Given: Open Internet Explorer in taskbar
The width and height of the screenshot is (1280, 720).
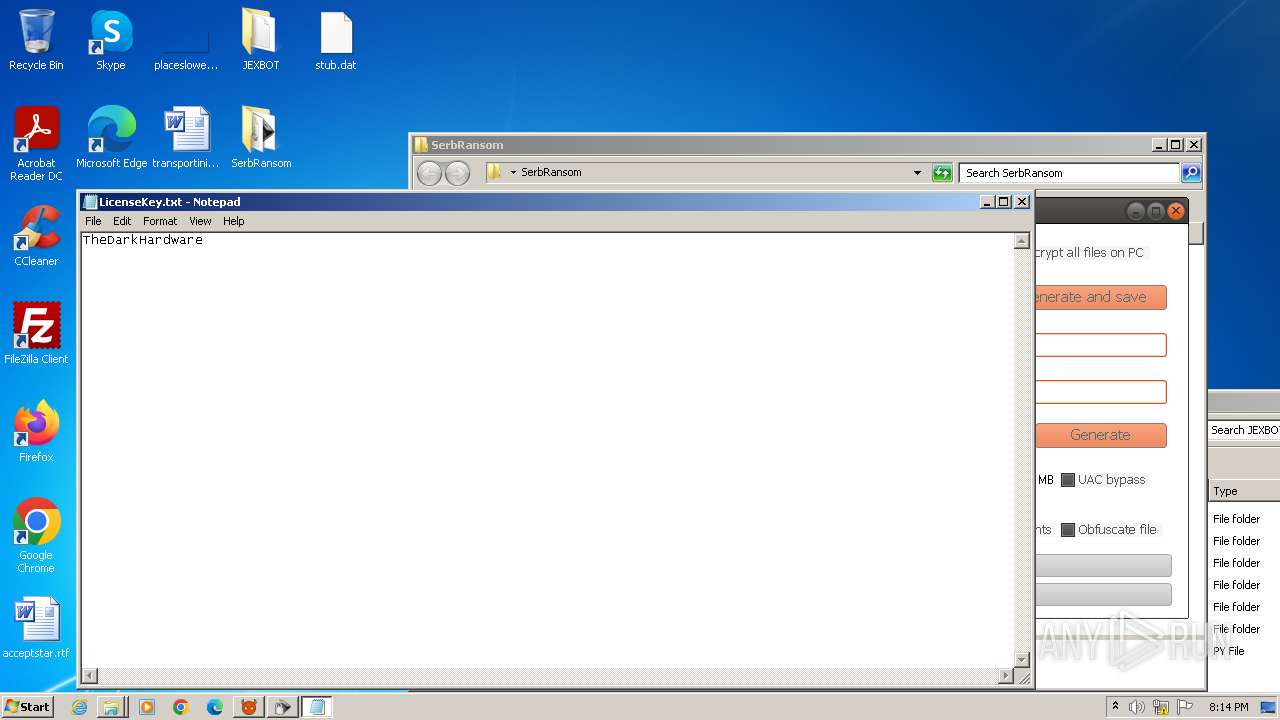Looking at the screenshot, I should tap(79, 707).
